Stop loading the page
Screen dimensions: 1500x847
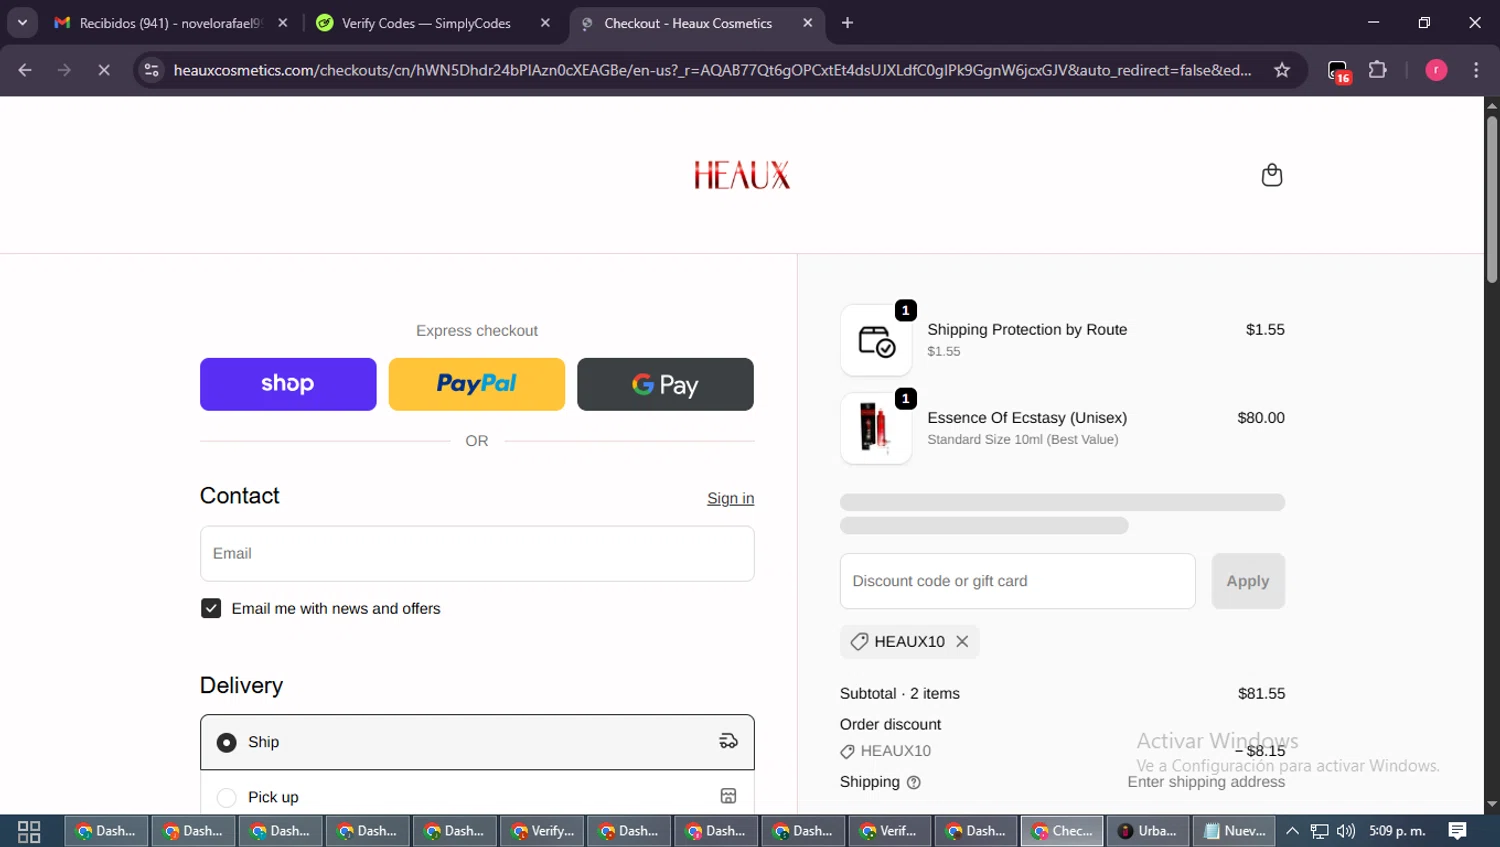(104, 70)
